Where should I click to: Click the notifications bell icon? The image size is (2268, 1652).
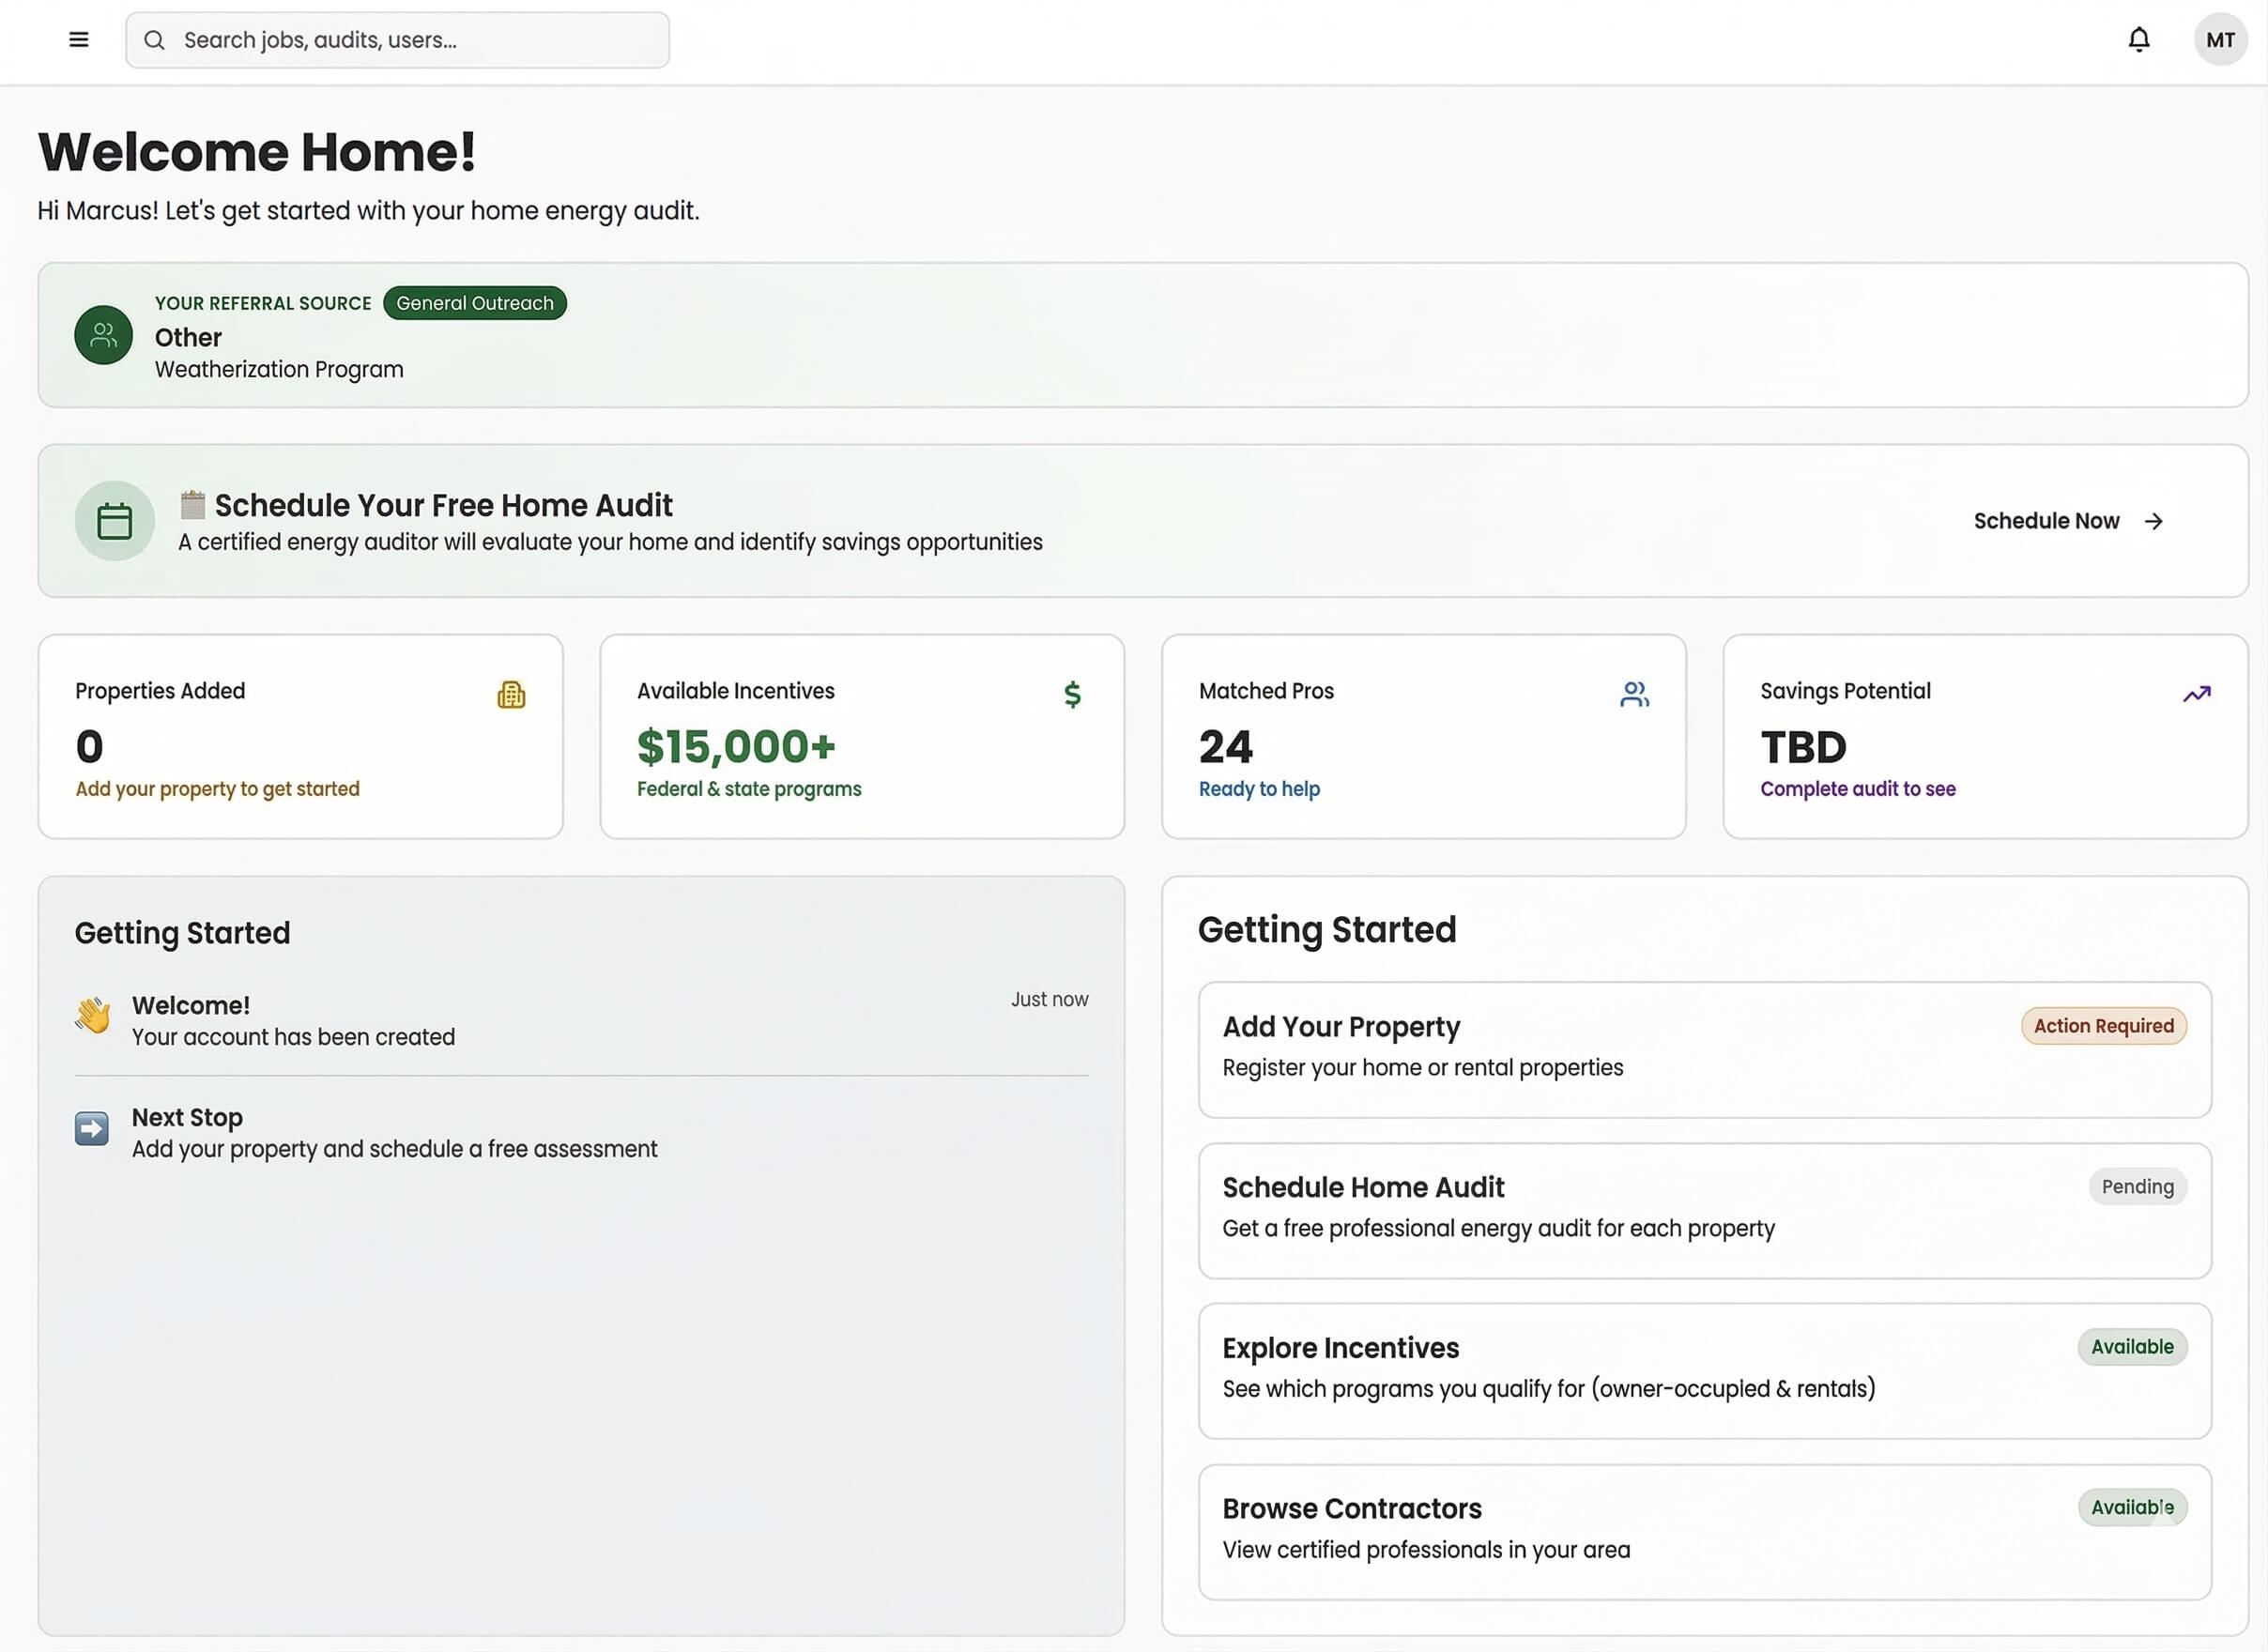pyautogui.click(x=2138, y=40)
